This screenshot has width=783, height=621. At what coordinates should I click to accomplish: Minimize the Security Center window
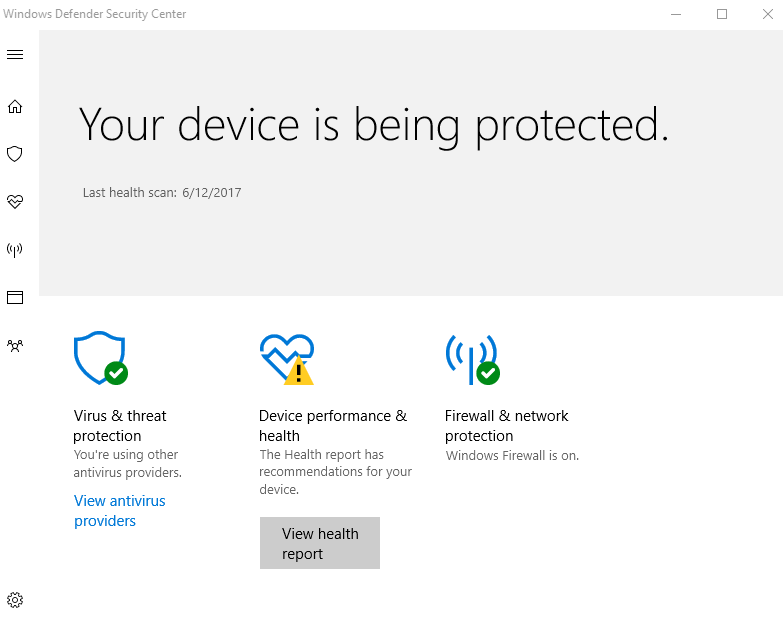(675, 14)
